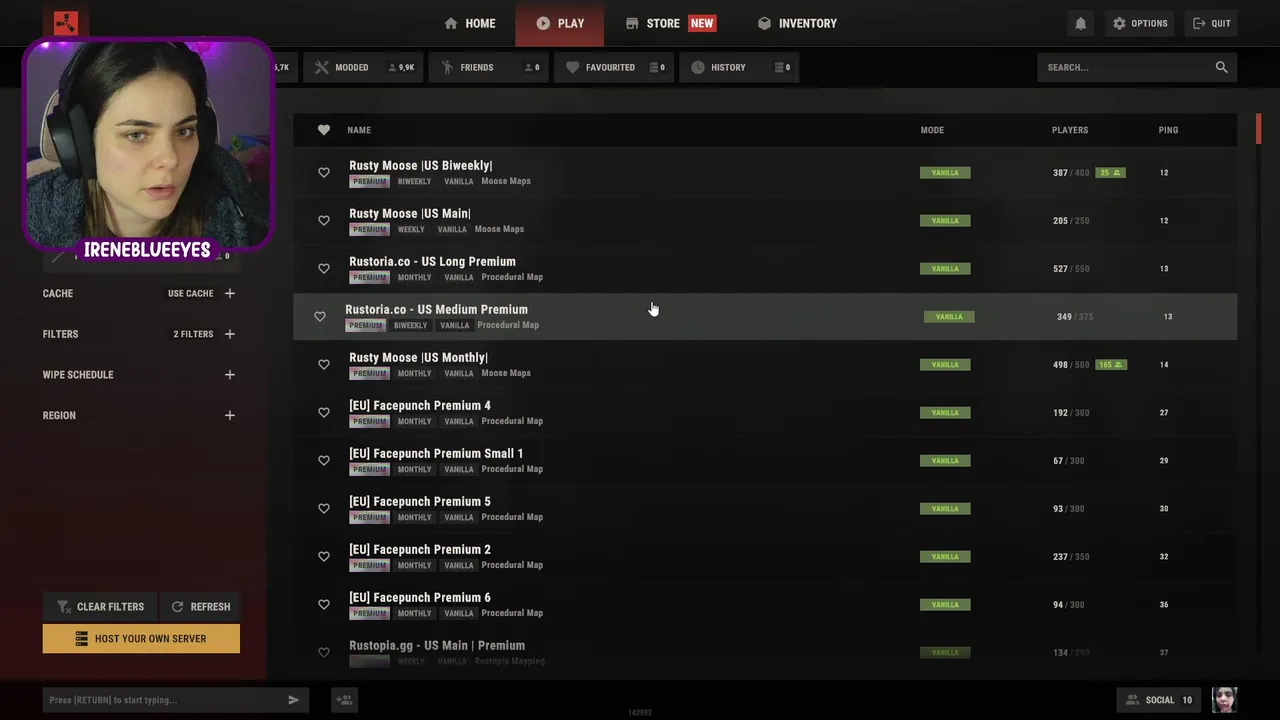This screenshot has width=1280, height=720.
Task: Click the Quit button
Action: point(1212,23)
